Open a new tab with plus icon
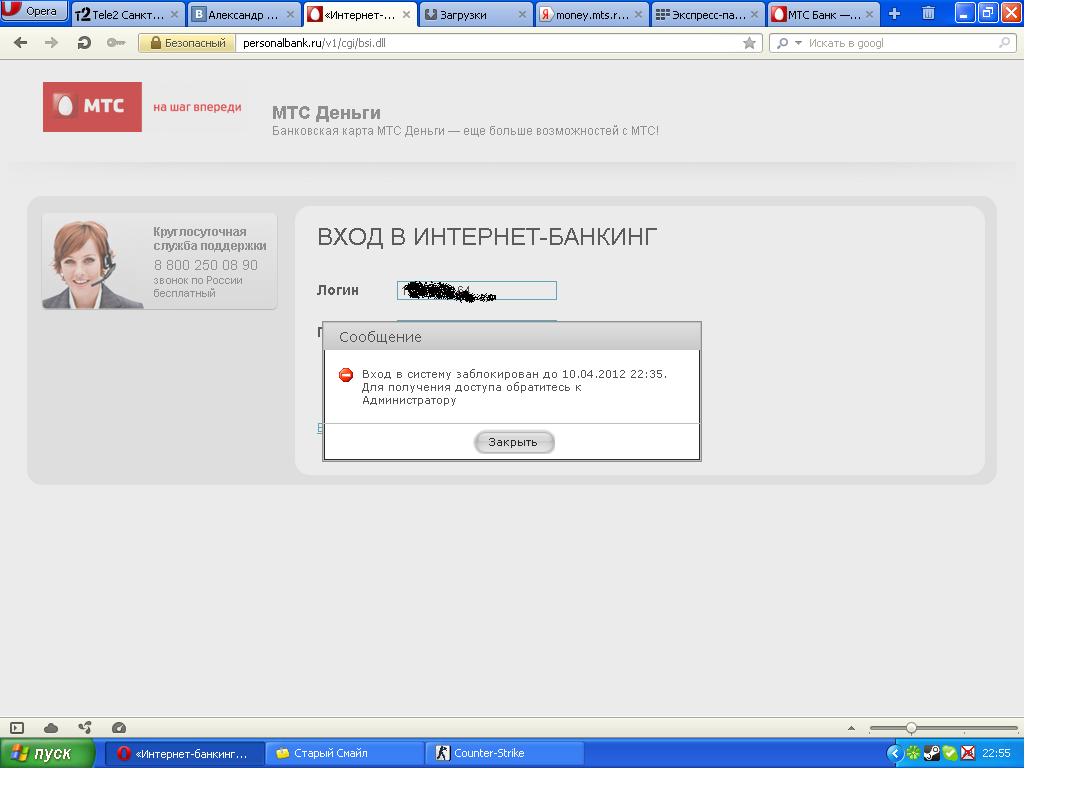Image resolution: width=1090 pixels, height=812 pixels. [x=895, y=13]
